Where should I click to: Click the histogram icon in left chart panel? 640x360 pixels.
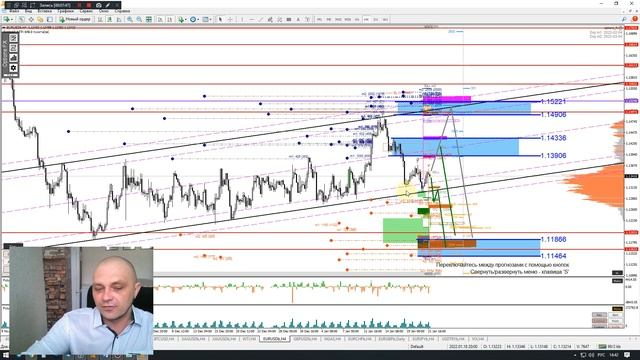pyautogui.click(x=13, y=58)
